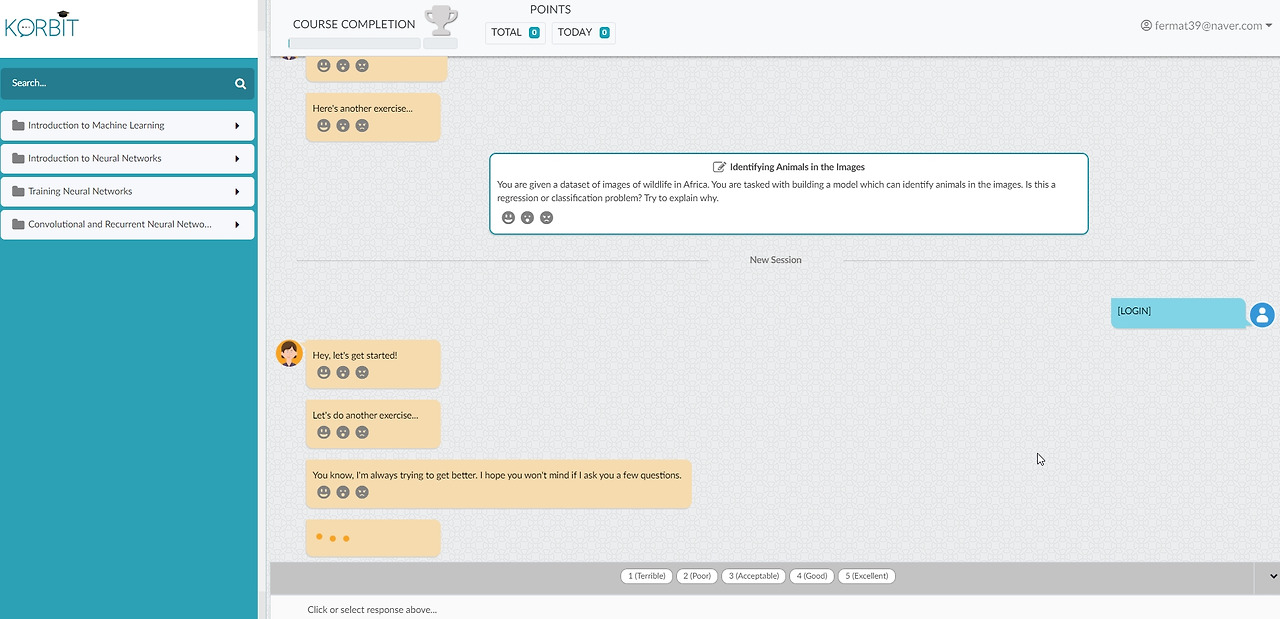React happy to 'Hey, let's get started!'

324,373
